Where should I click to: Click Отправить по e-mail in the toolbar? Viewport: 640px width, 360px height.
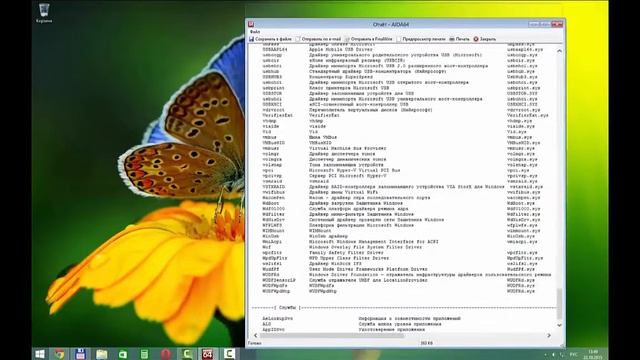pos(318,39)
